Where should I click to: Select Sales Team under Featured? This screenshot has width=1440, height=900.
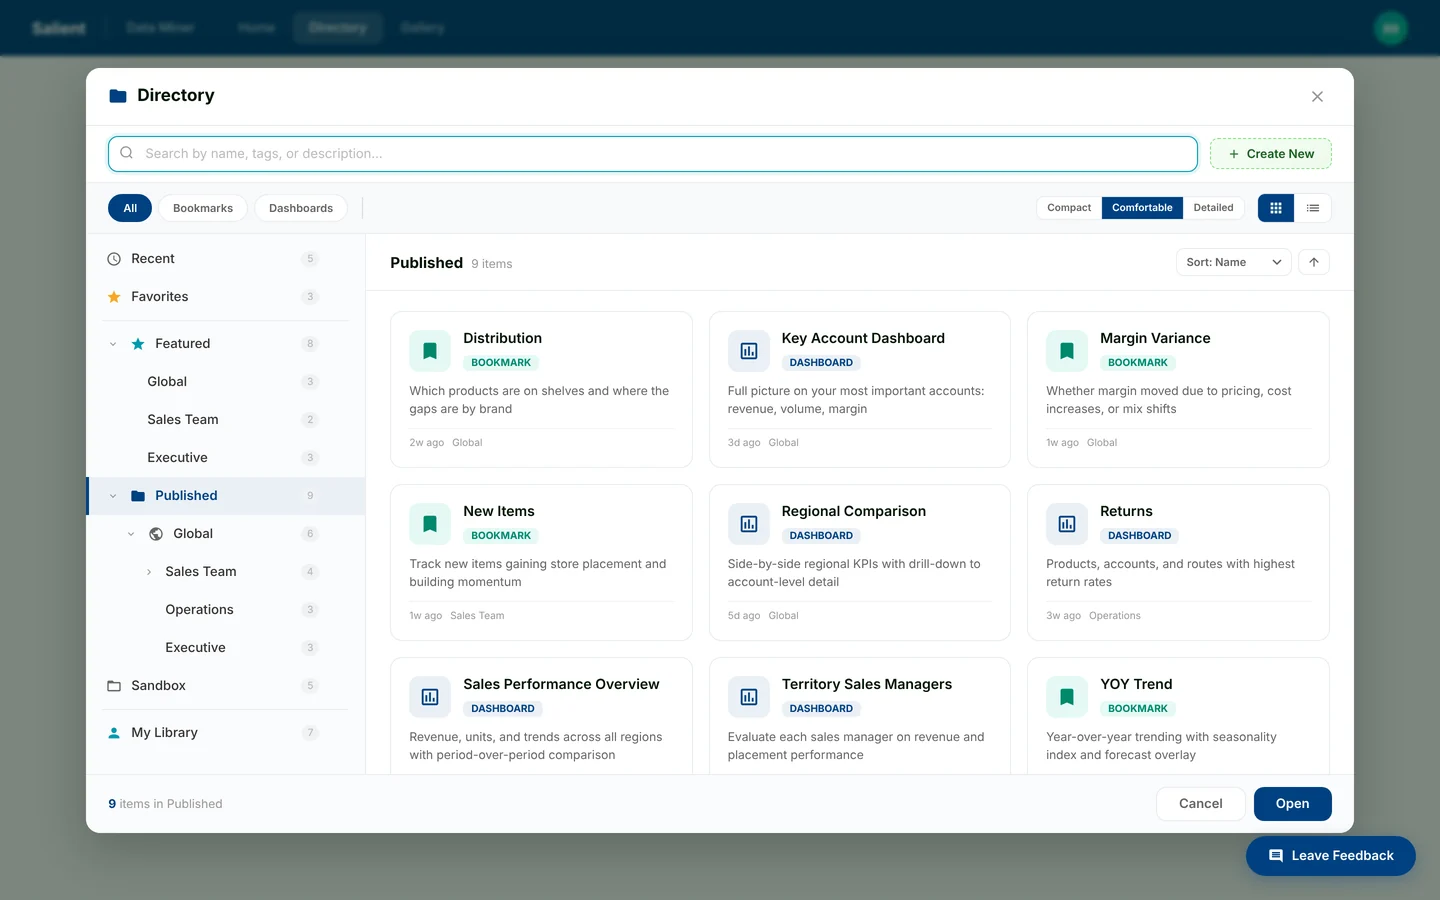(x=226, y=420)
